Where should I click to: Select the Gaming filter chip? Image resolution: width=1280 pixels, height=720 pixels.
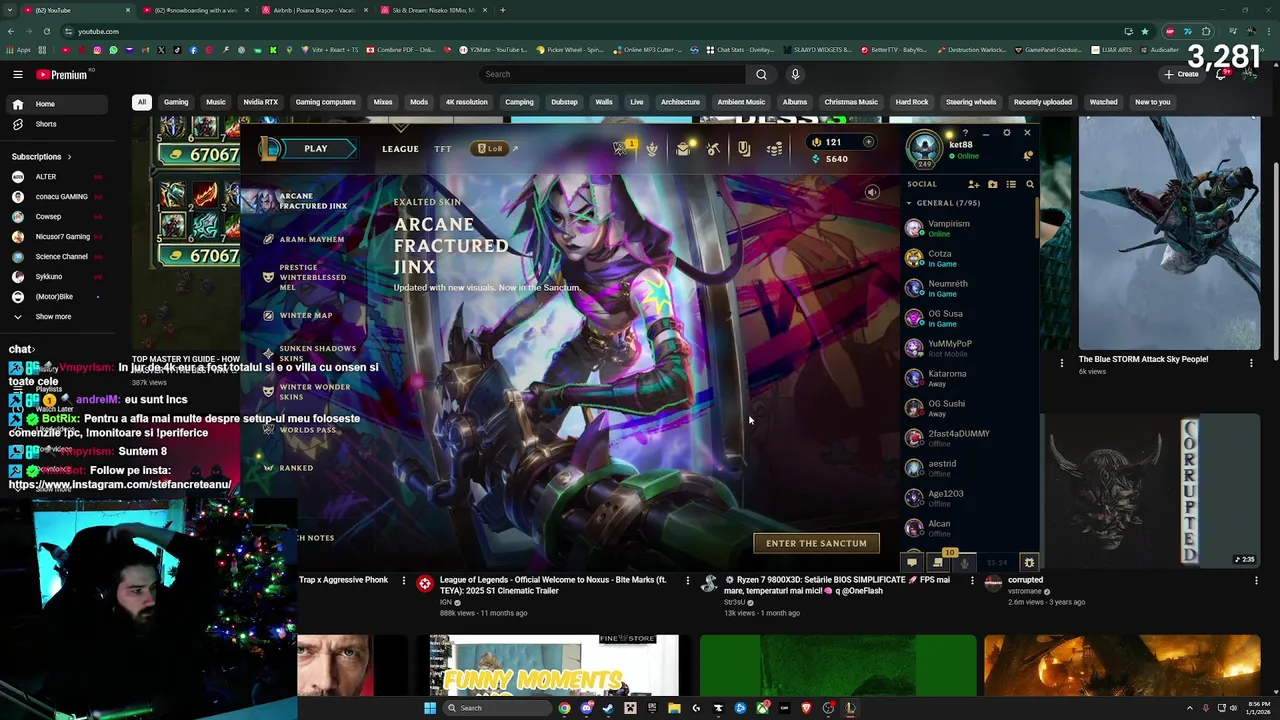click(x=176, y=102)
